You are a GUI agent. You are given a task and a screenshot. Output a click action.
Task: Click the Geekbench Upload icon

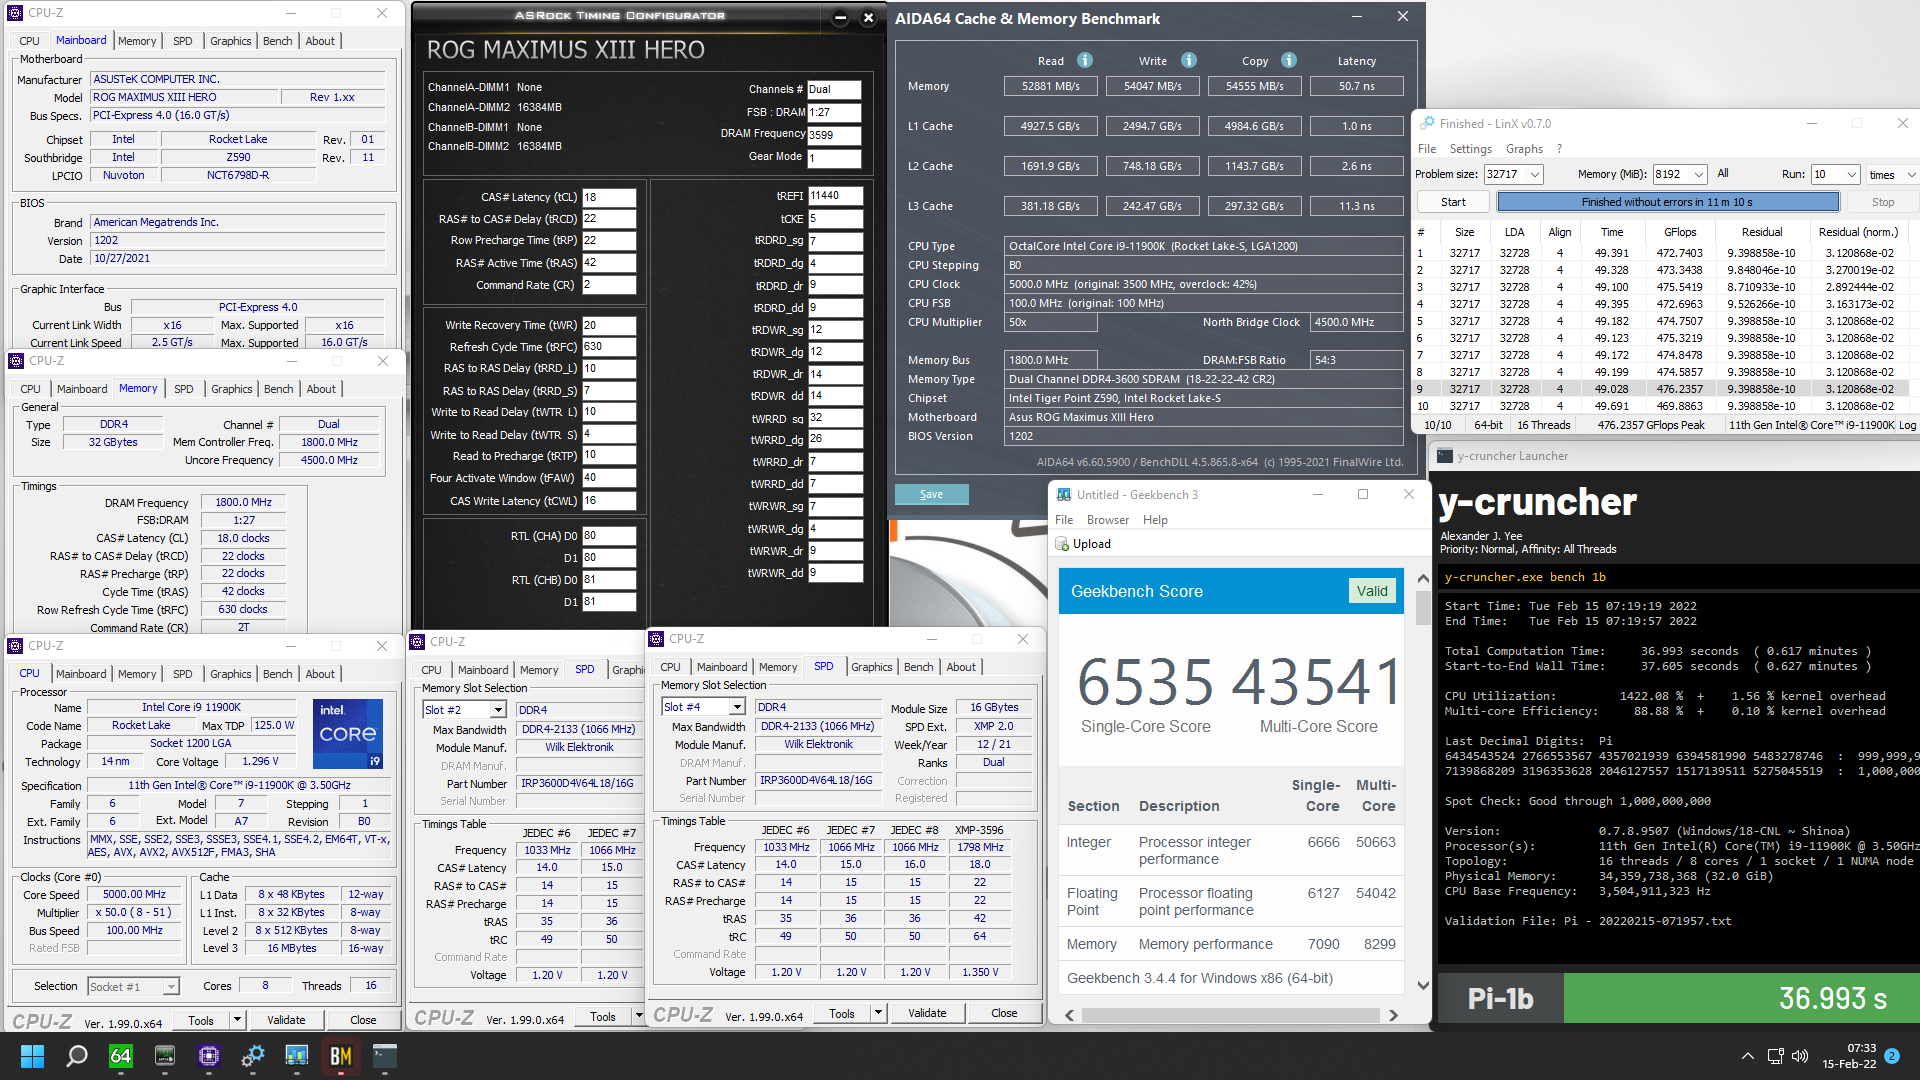click(1063, 544)
